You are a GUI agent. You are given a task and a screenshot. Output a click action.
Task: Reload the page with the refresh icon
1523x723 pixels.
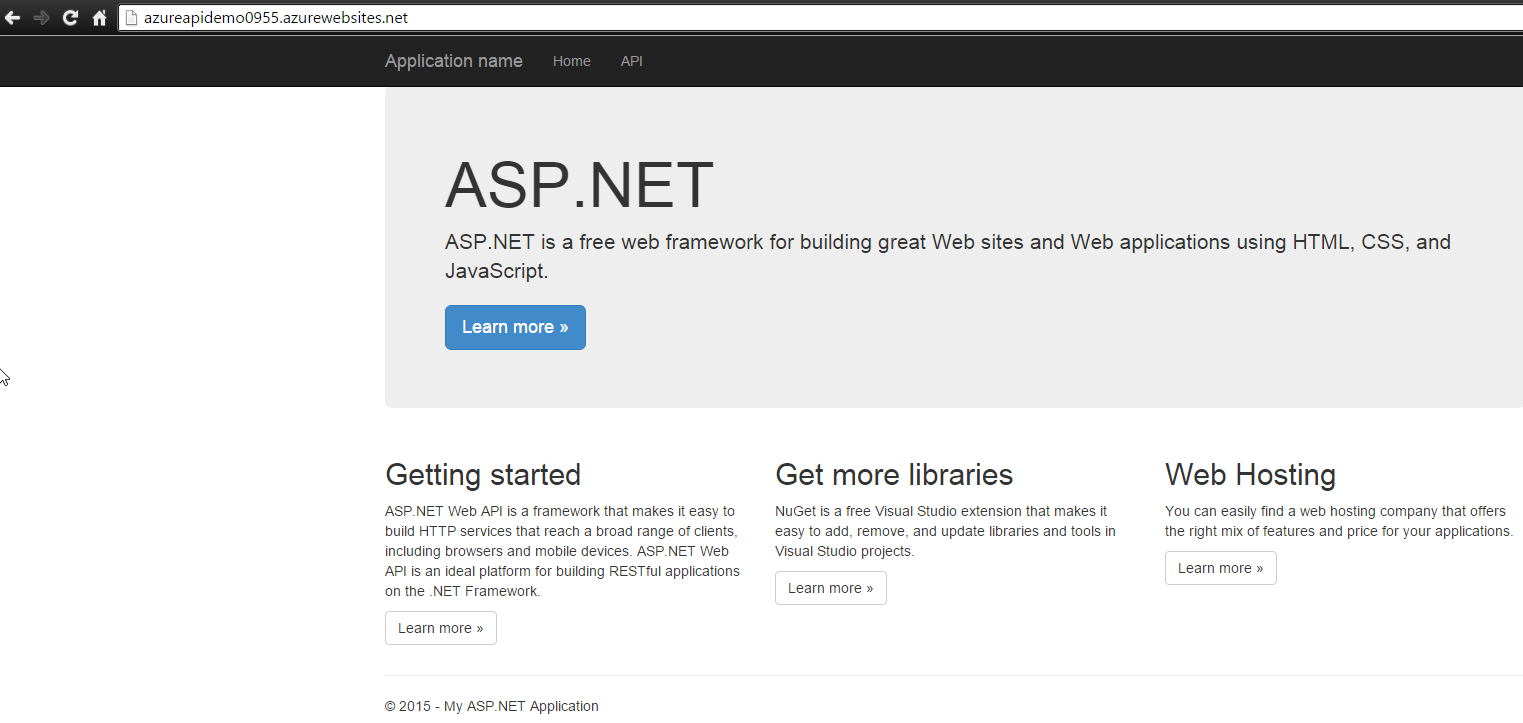(x=70, y=18)
